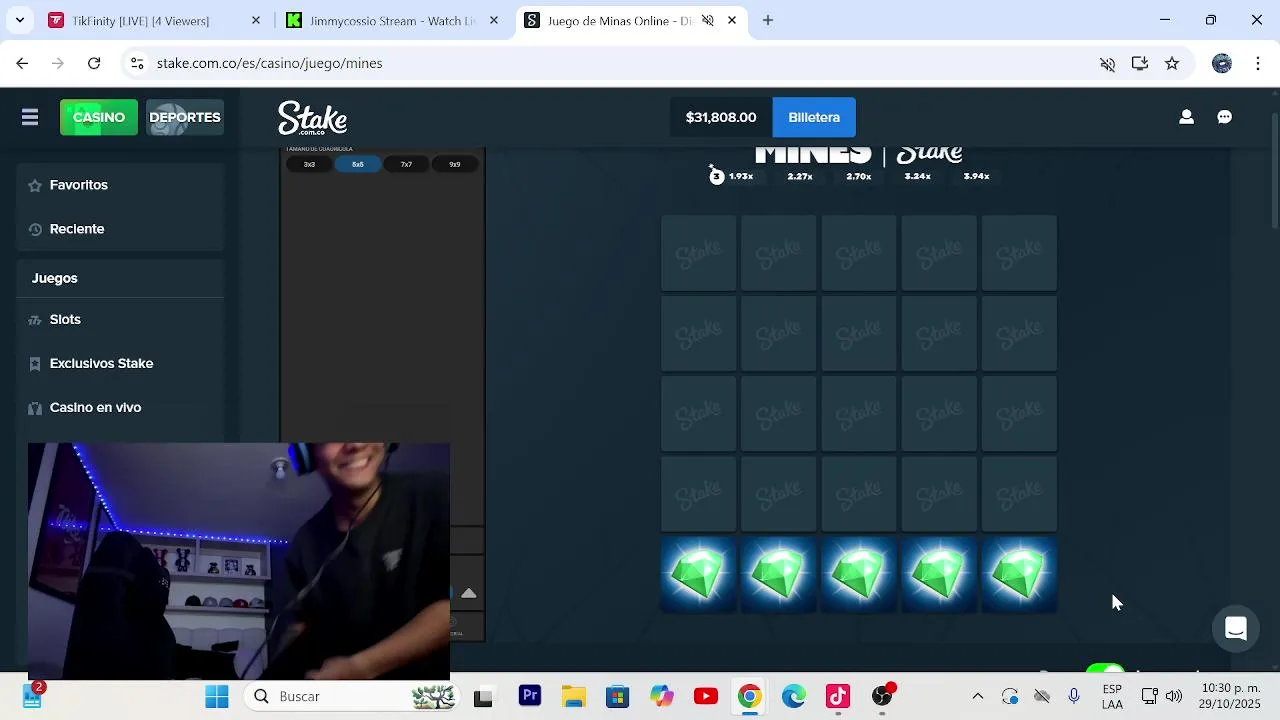Select the 9x9 grid size option
Viewport: 1280px width, 720px height.
click(x=455, y=164)
